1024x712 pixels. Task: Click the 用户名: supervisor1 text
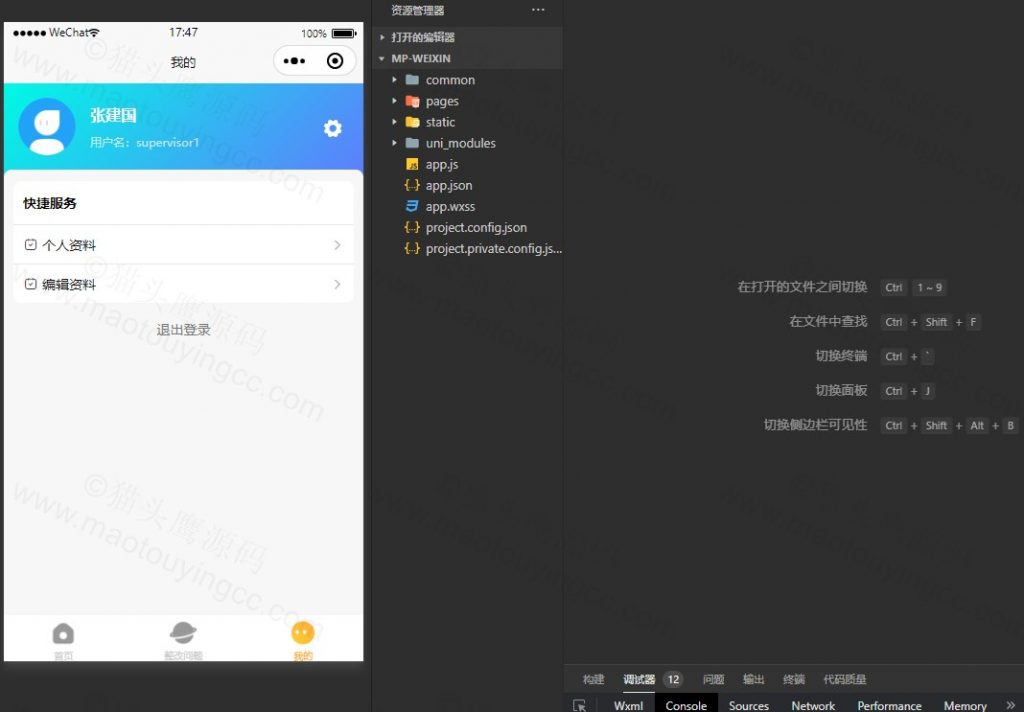(x=144, y=142)
